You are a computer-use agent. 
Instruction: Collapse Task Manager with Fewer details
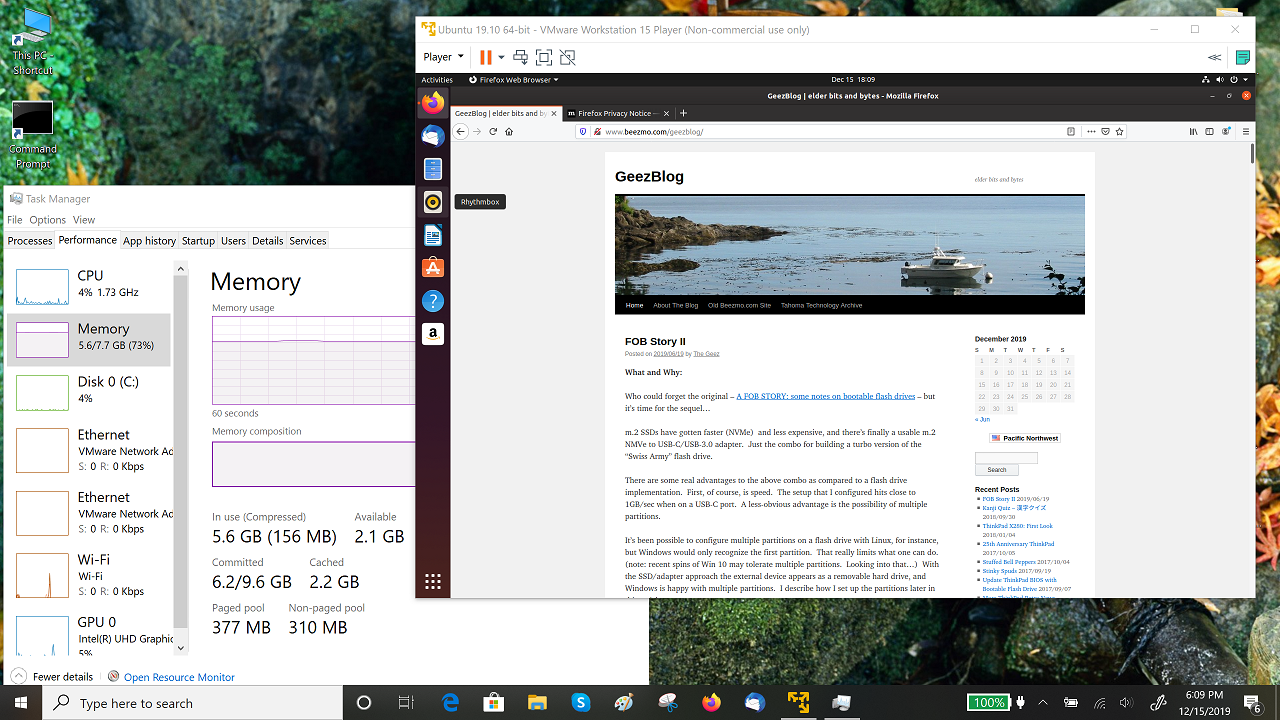coord(54,677)
